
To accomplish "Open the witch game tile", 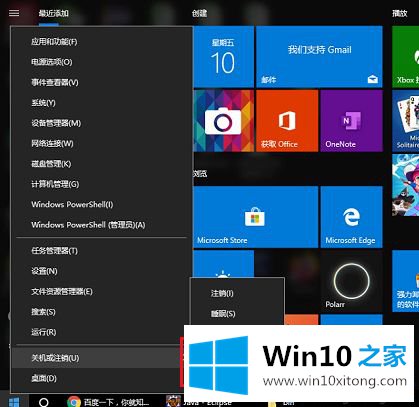I will pyautogui.click(x=405, y=185).
